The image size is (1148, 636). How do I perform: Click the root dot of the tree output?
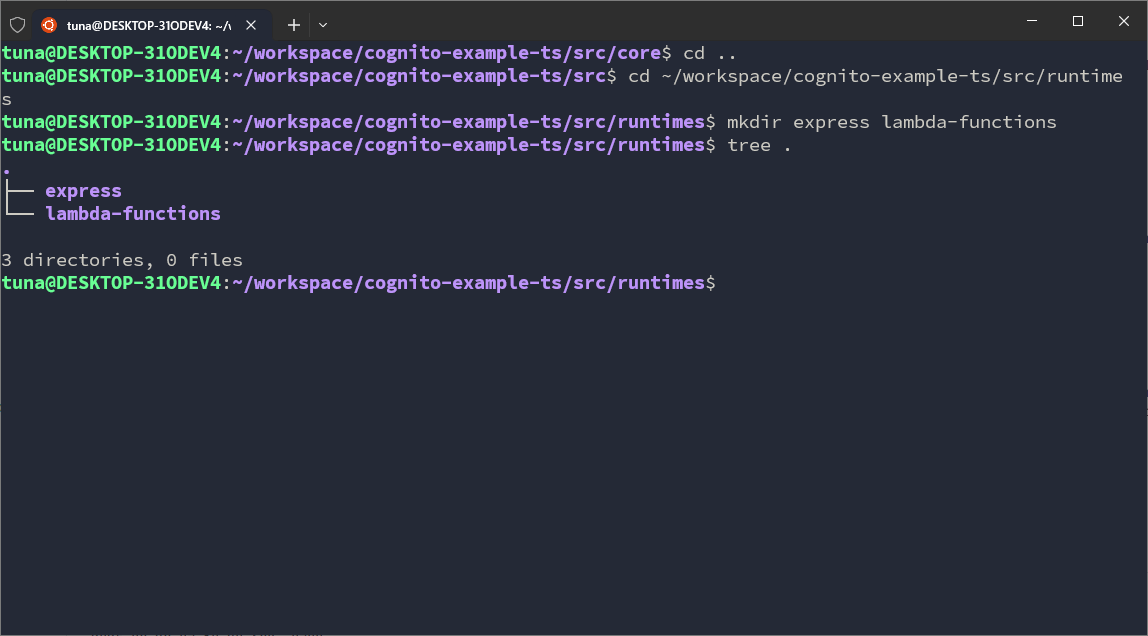click(x=6, y=169)
